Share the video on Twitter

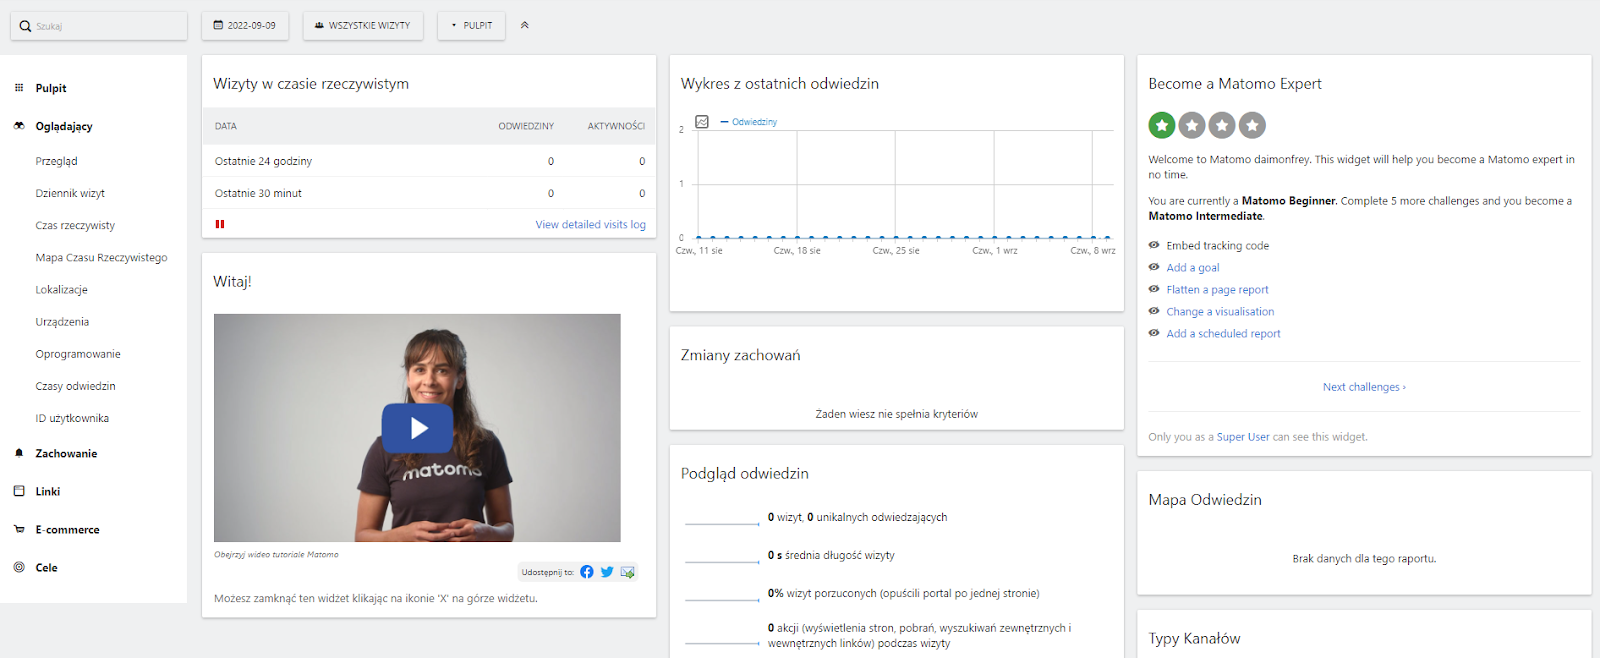tap(607, 572)
